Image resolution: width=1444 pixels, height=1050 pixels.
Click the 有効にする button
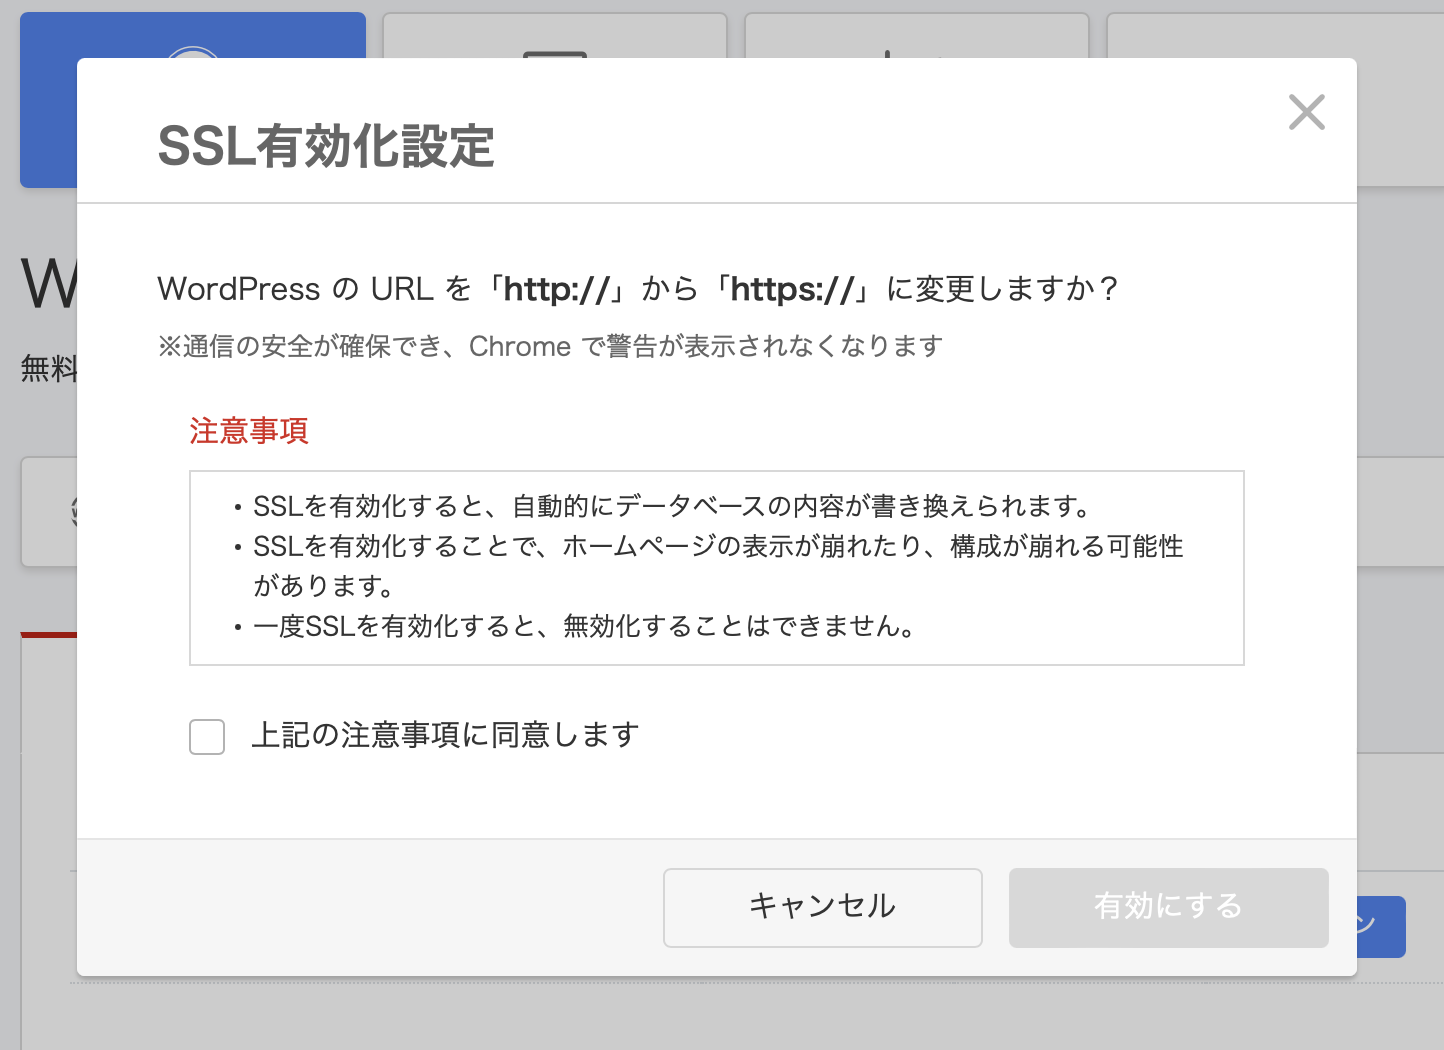coord(1169,907)
